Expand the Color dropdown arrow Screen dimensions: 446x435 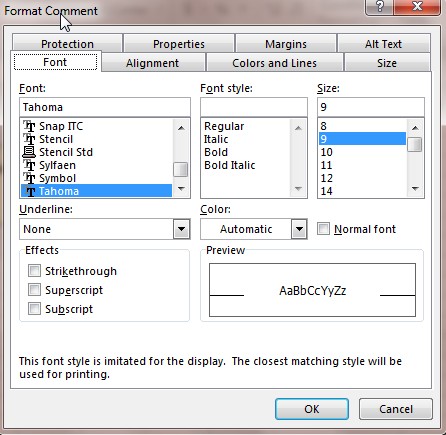tap(299, 229)
